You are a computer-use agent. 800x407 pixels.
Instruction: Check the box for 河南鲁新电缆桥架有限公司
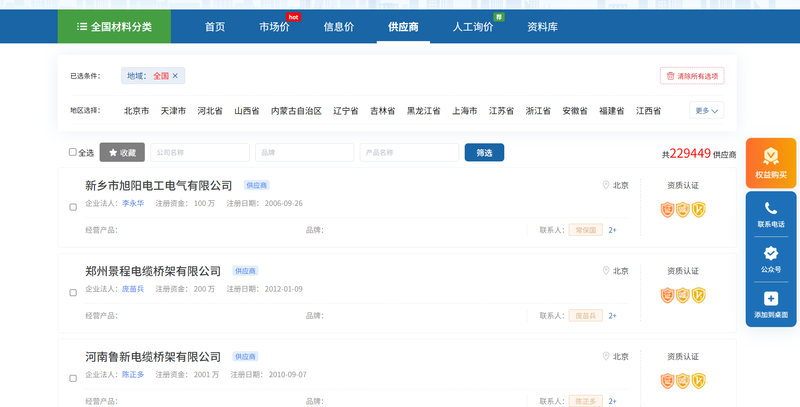73,378
